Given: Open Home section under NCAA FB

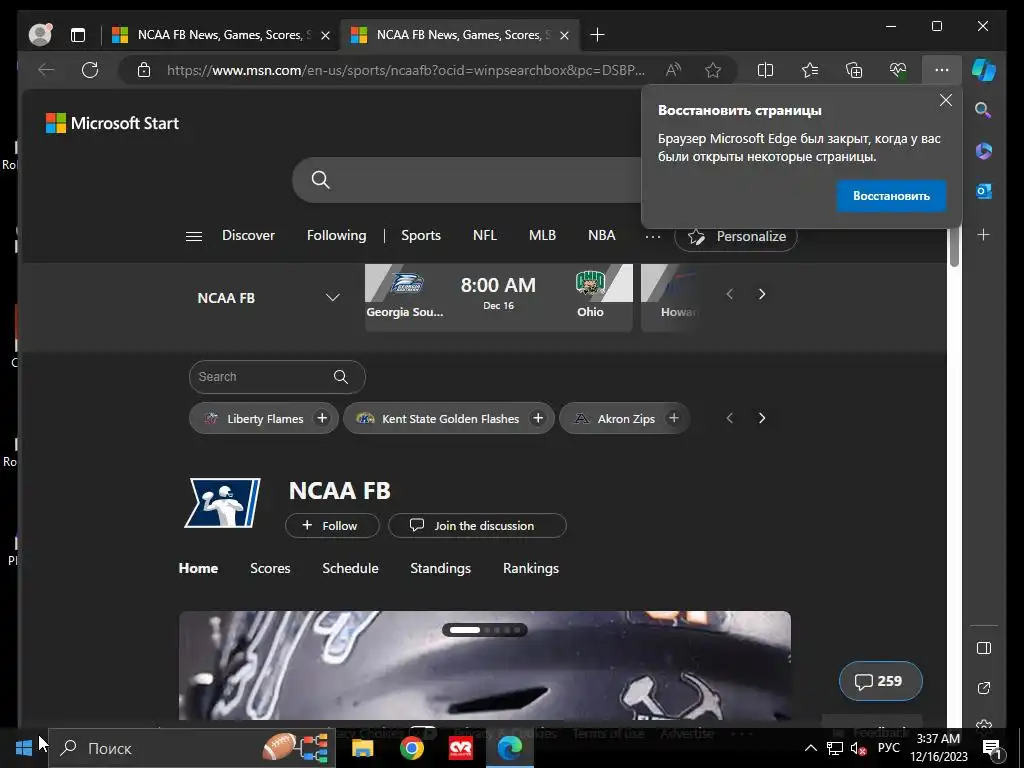Looking at the screenshot, I should click(198, 568).
